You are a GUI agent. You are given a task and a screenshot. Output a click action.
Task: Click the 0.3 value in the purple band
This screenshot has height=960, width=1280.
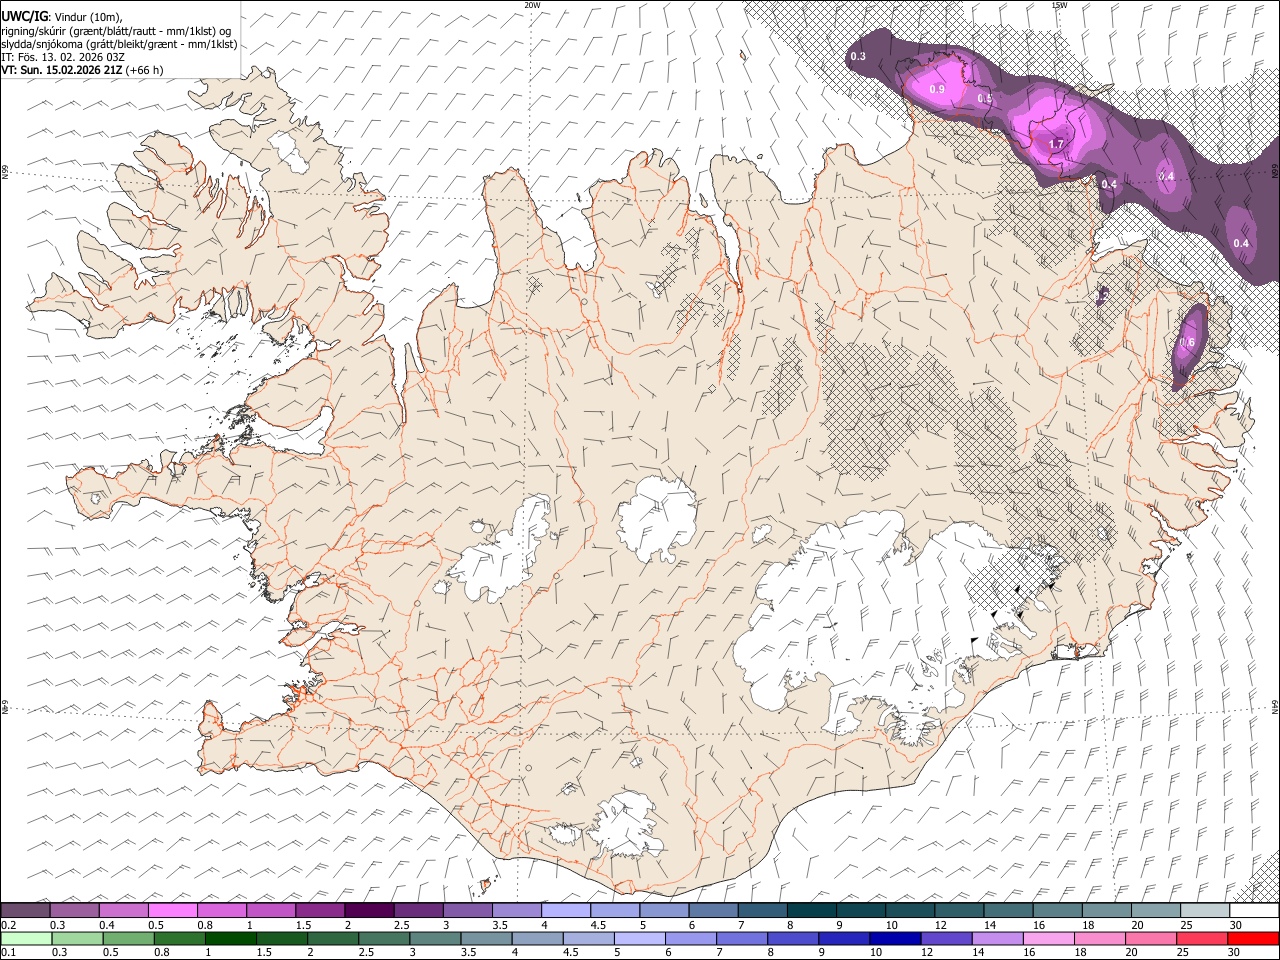(858, 57)
